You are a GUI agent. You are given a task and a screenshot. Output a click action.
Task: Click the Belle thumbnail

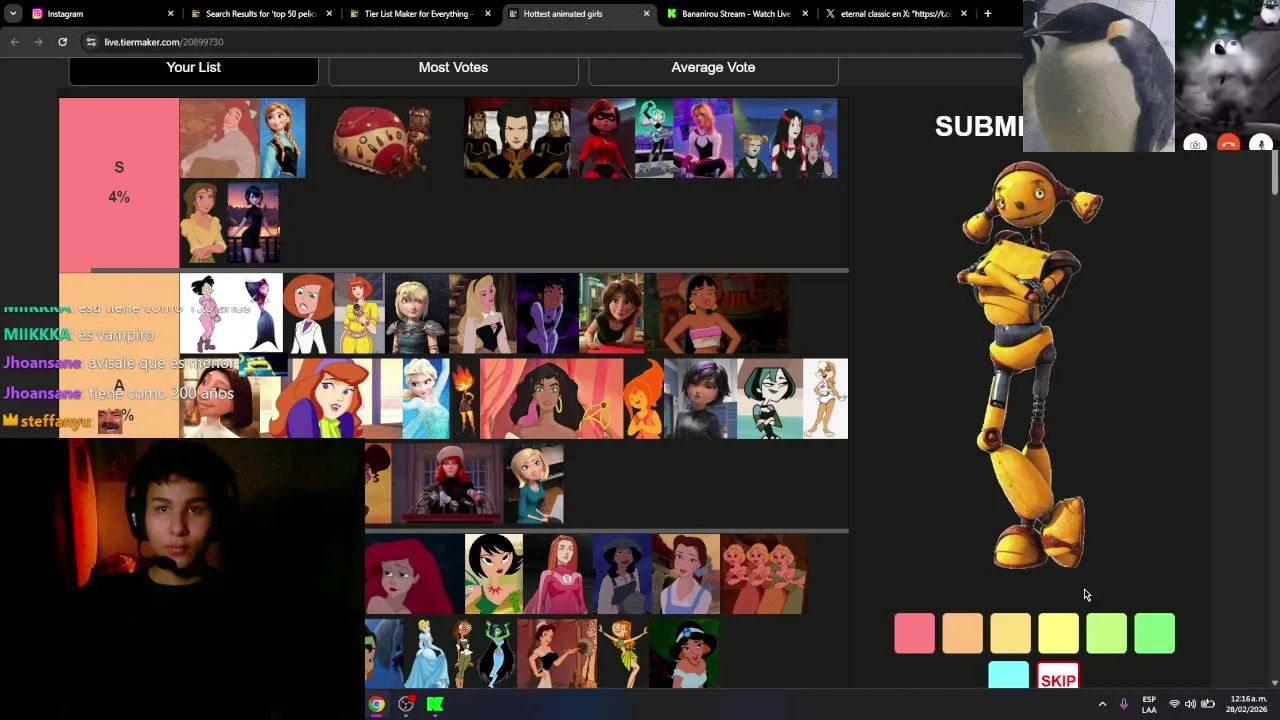click(686, 574)
